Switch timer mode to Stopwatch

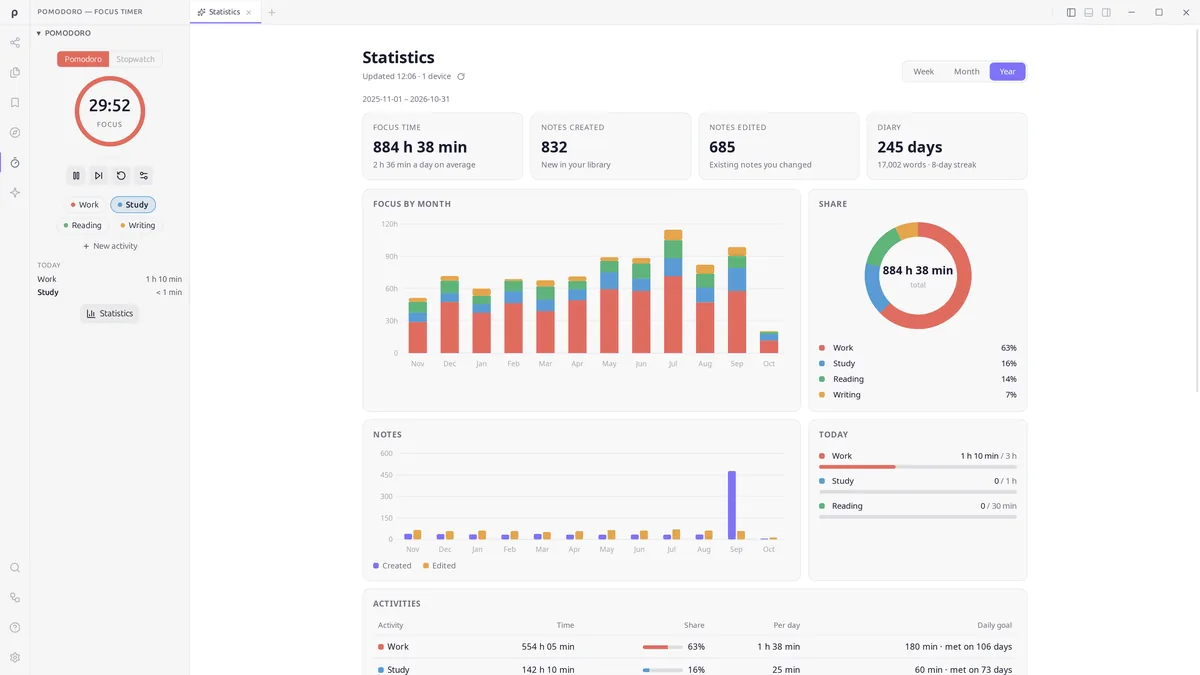[x=135, y=59]
